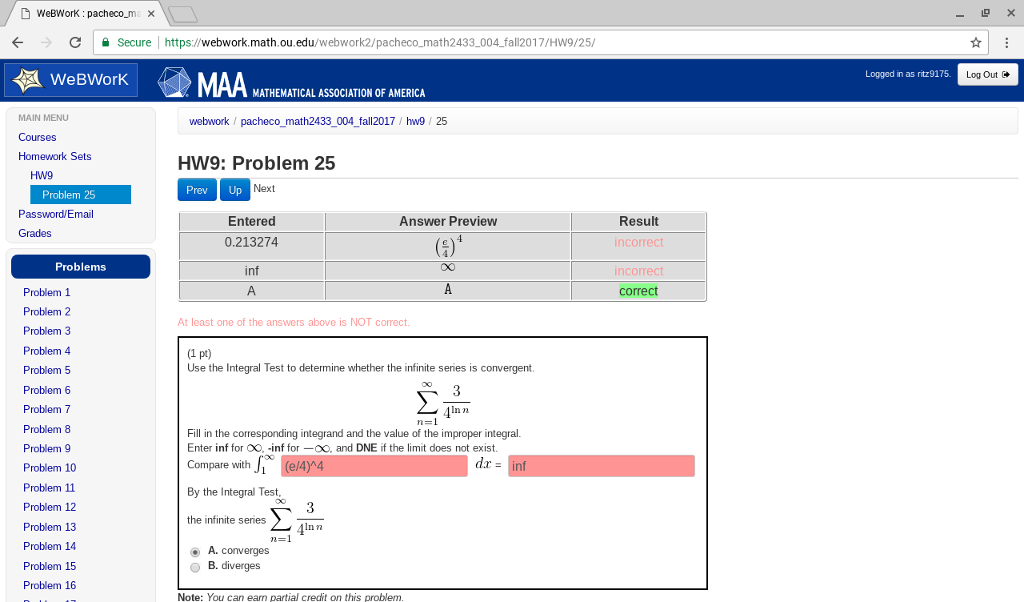This screenshot has height=602, width=1024.
Task: Click the Log Out button
Action: 986,73
